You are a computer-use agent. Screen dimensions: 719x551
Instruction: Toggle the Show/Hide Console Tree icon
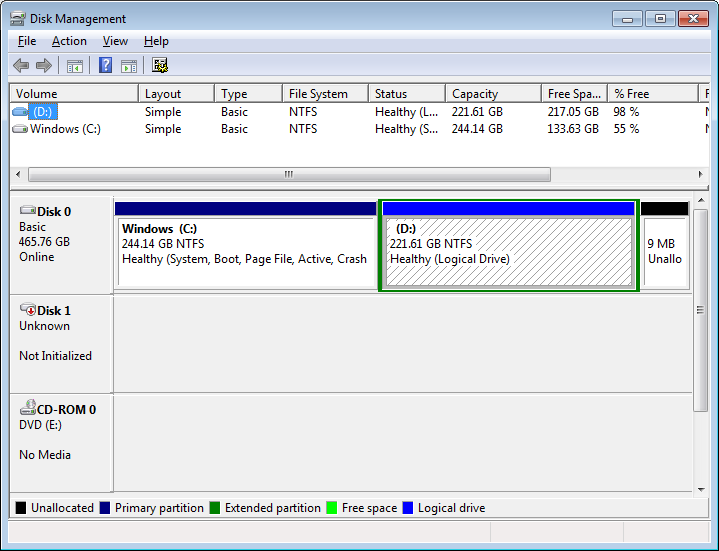[75, 66]
